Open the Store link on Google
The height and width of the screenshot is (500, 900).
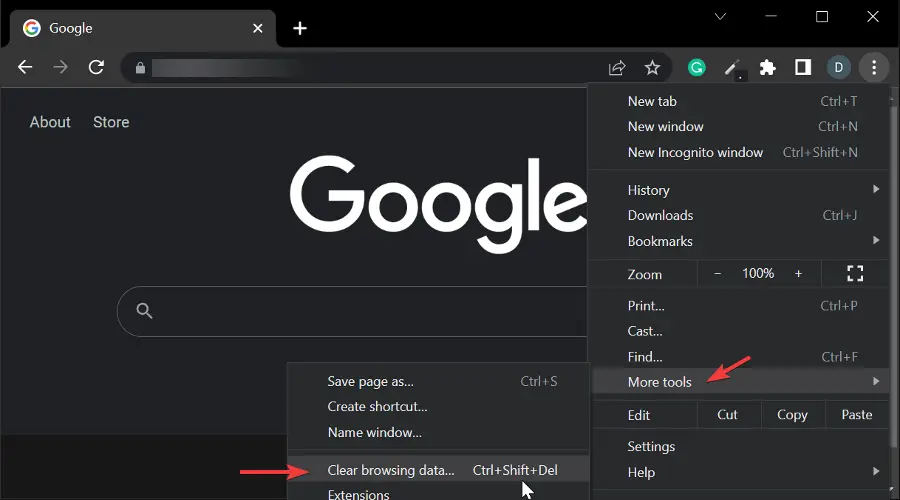[111, 122]
